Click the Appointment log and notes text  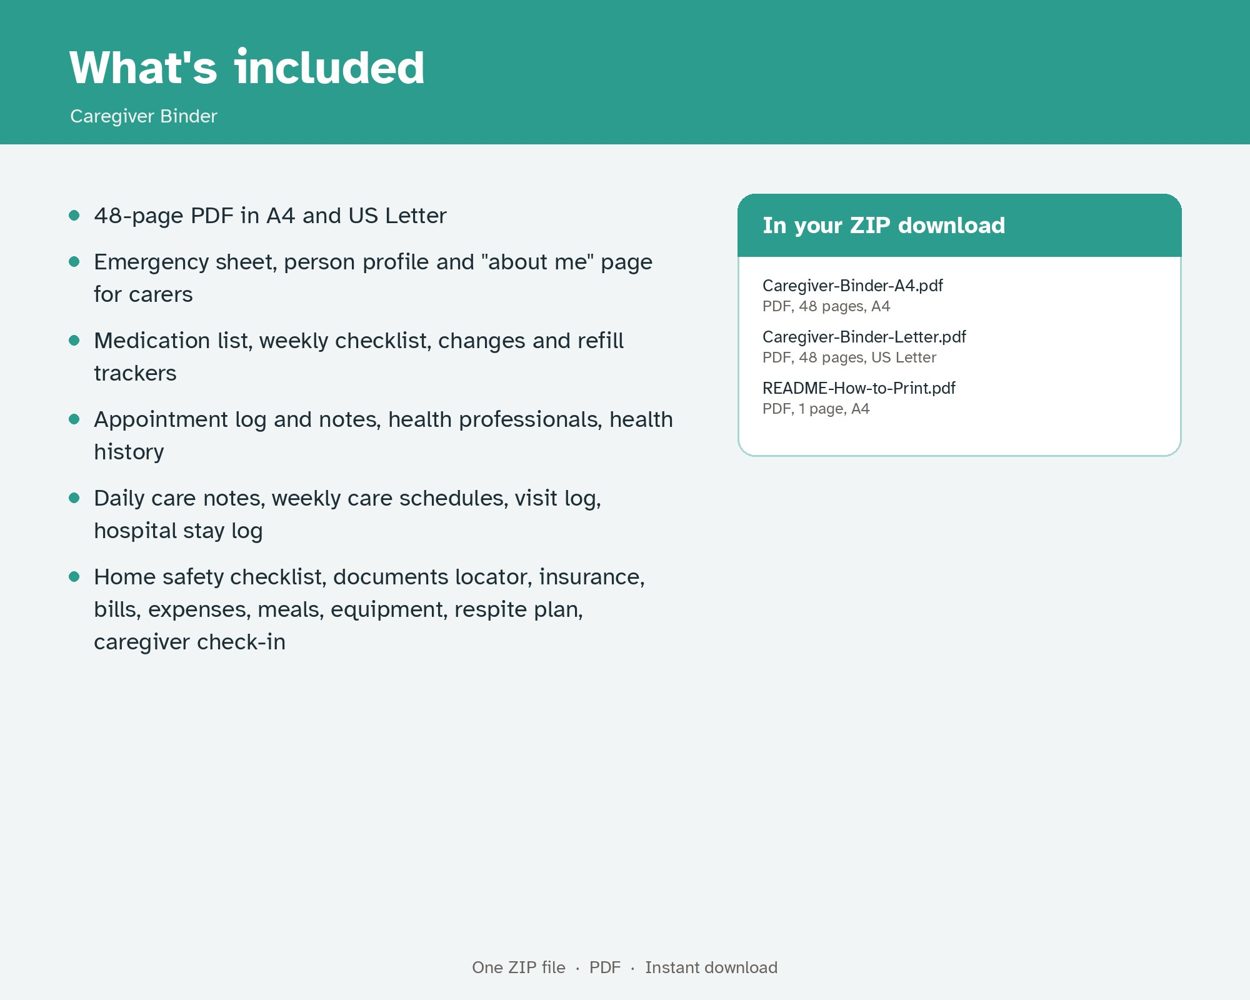(383, 435)
